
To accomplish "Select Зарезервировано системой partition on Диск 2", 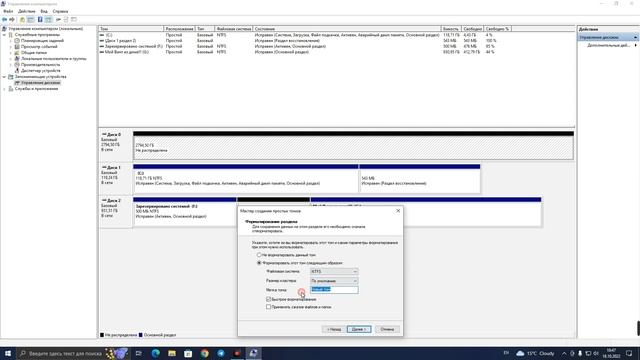I will point(184,213).
